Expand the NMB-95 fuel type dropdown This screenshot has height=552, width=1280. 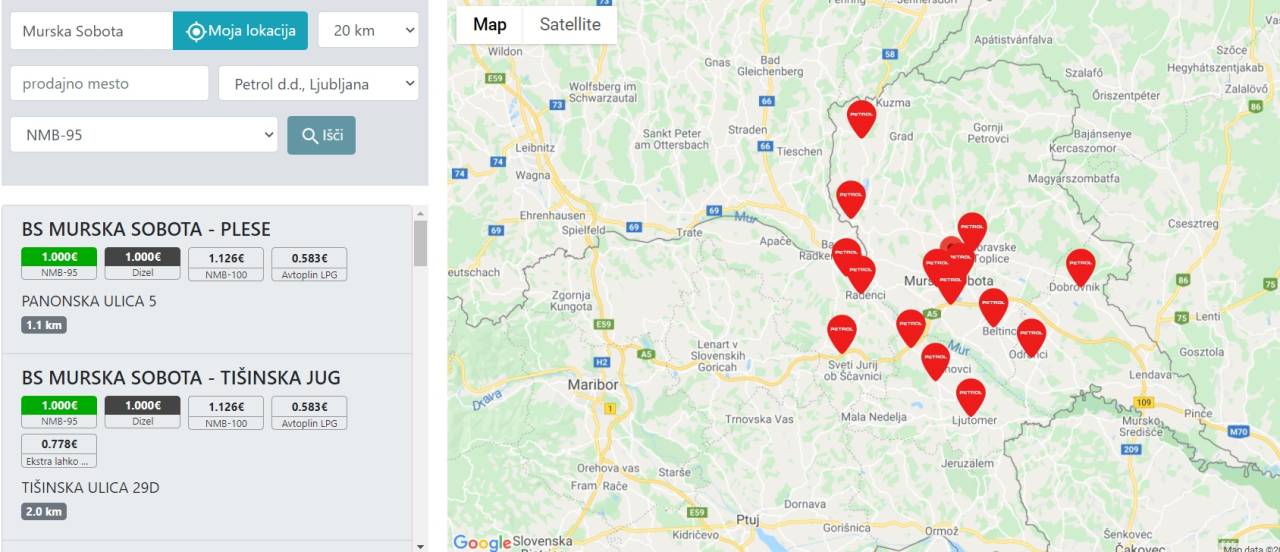click(144, 134)
